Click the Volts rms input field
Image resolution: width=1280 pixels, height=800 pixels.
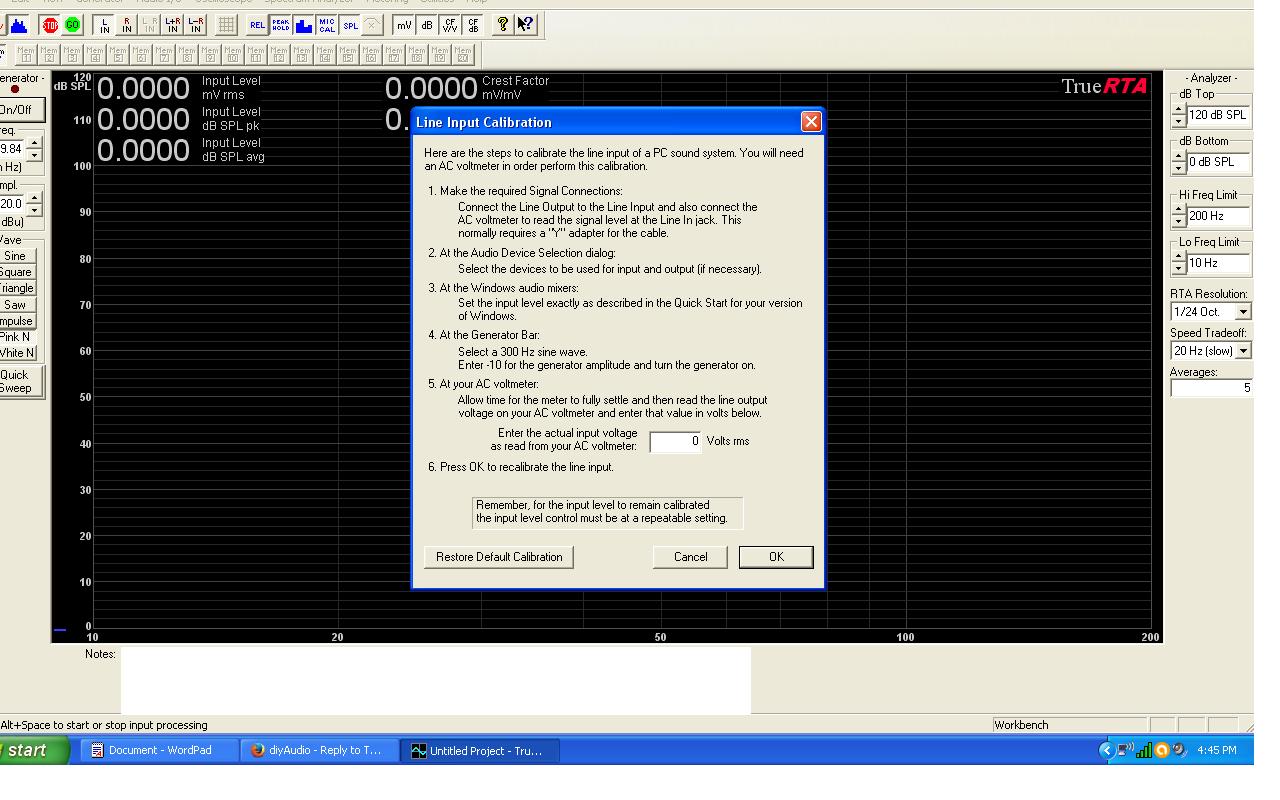click(675, 441)
